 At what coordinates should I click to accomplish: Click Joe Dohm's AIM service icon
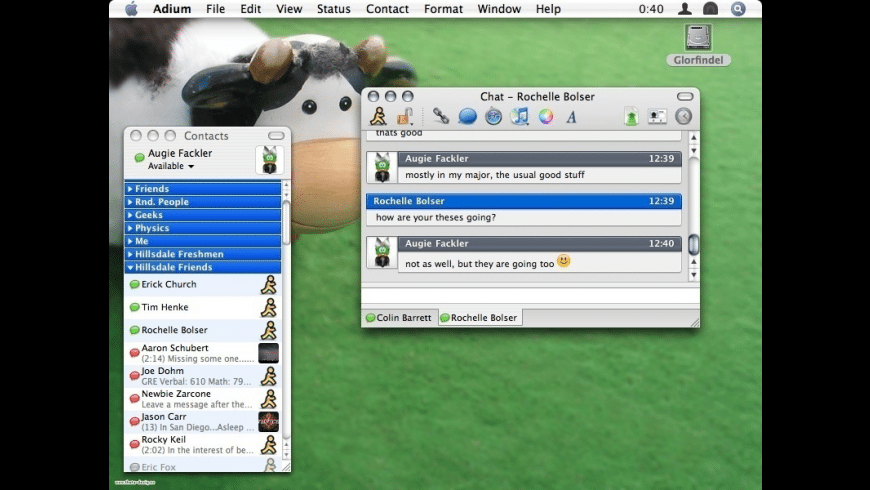point(269,376)
